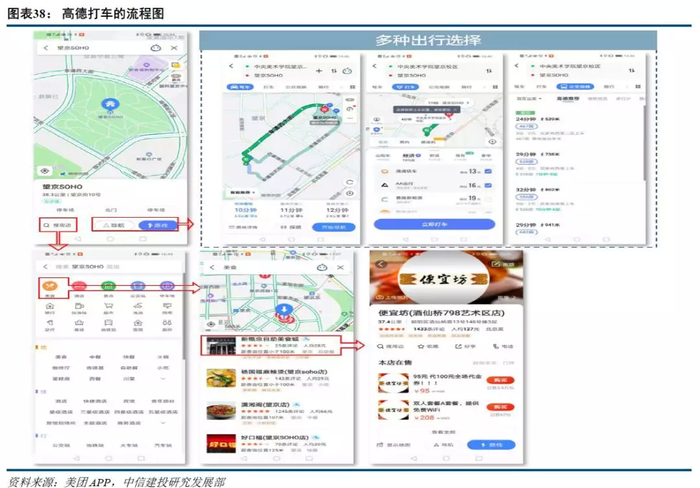700x488 pixels.
Task: Tap locate-me icon on the driving route map
Action: 350,193
